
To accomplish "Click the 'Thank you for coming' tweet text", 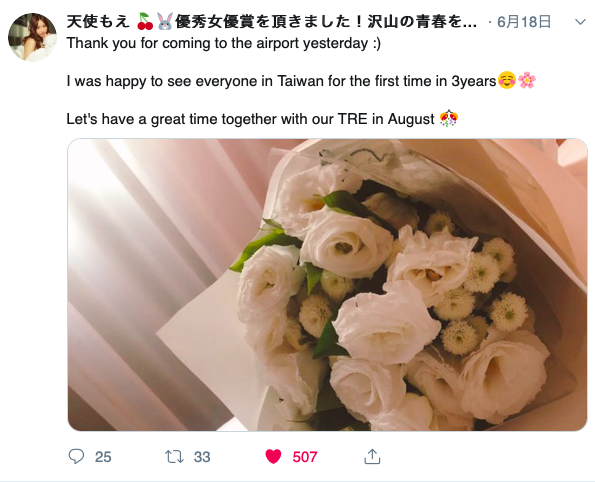I will [224, 43].
